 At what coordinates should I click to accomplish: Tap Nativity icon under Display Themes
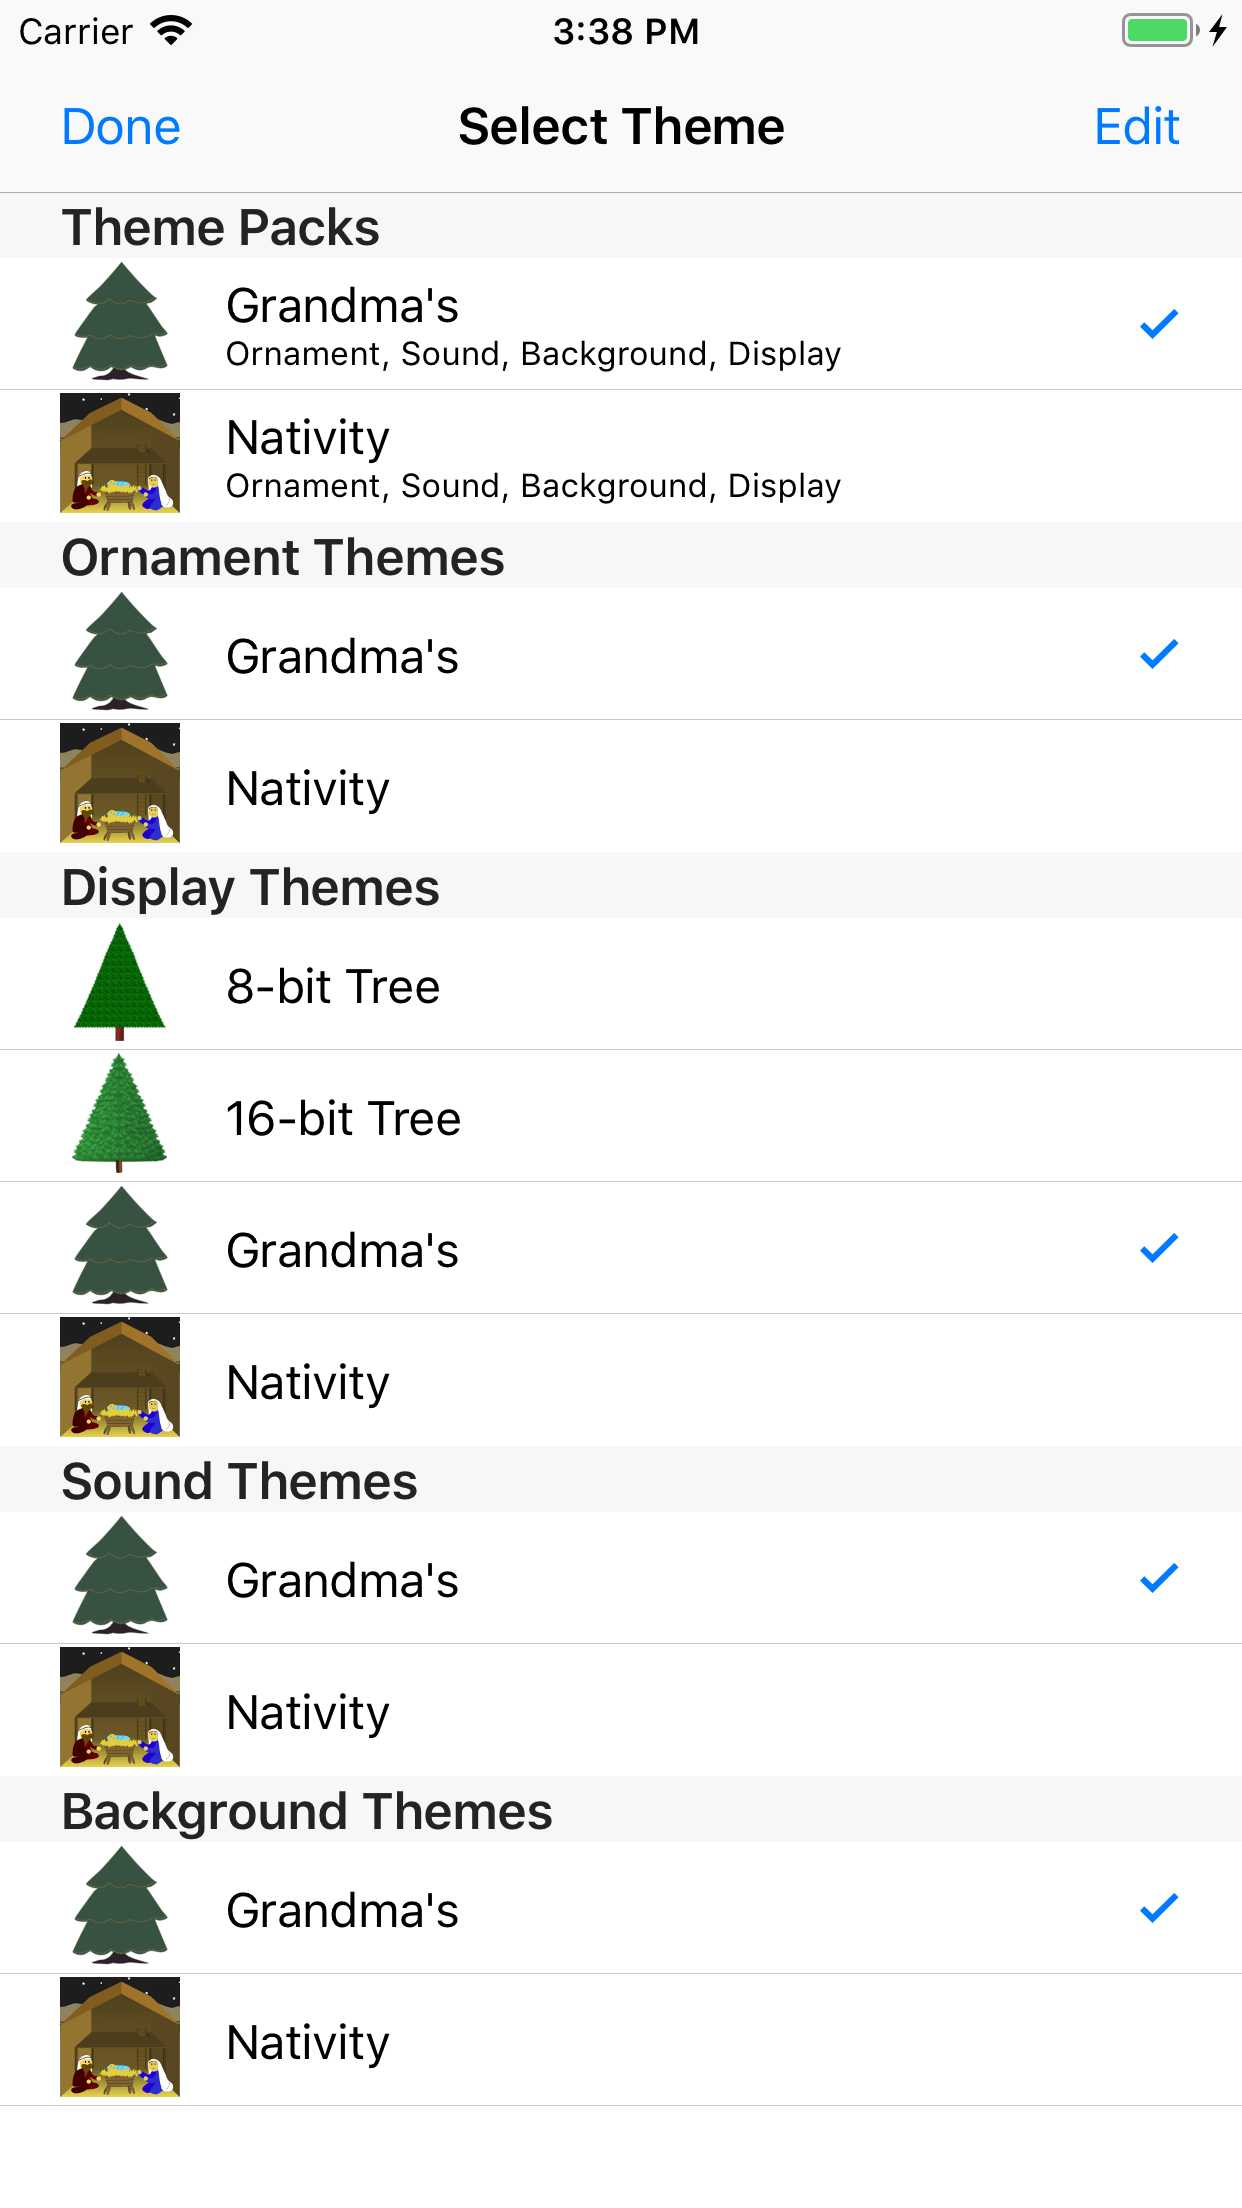click(x=120, y=1377)
